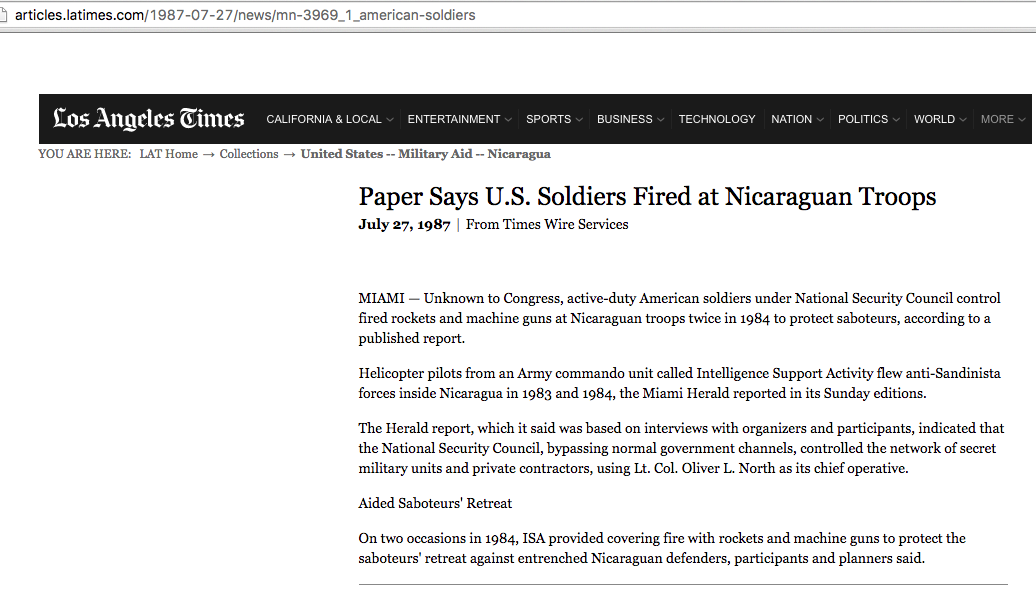Open the Sports menu

548,119
